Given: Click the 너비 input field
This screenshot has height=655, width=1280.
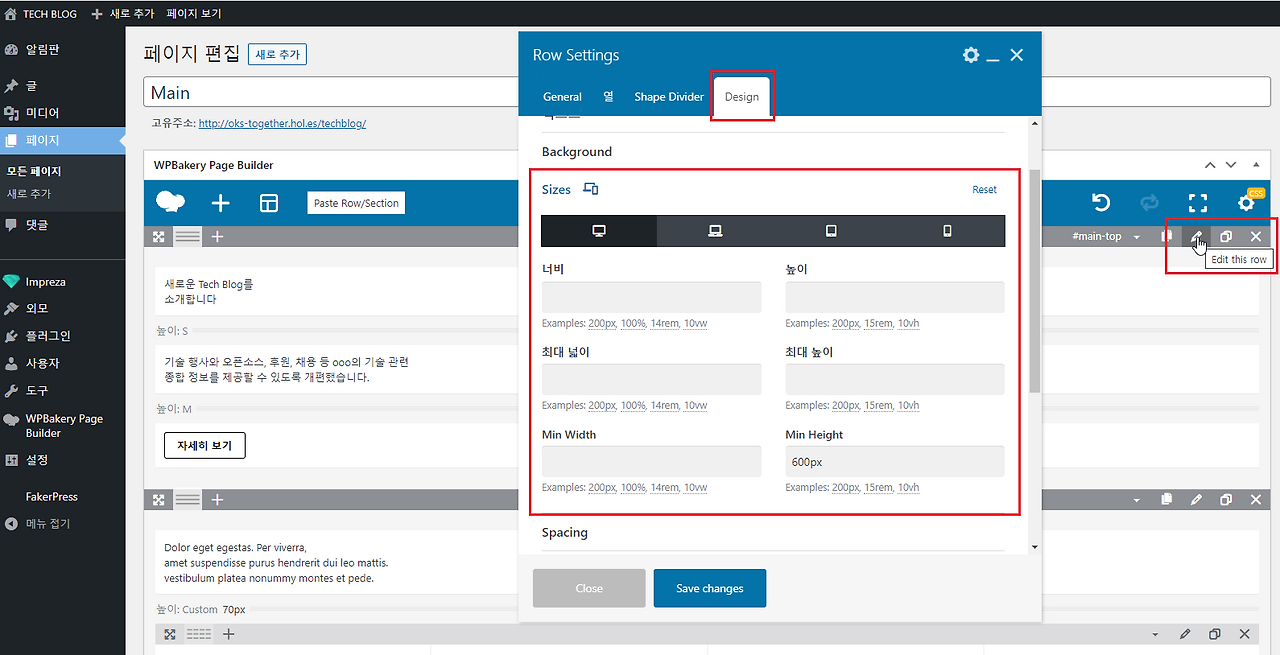Looking at the screenshot, I should (x=651, y=297).
